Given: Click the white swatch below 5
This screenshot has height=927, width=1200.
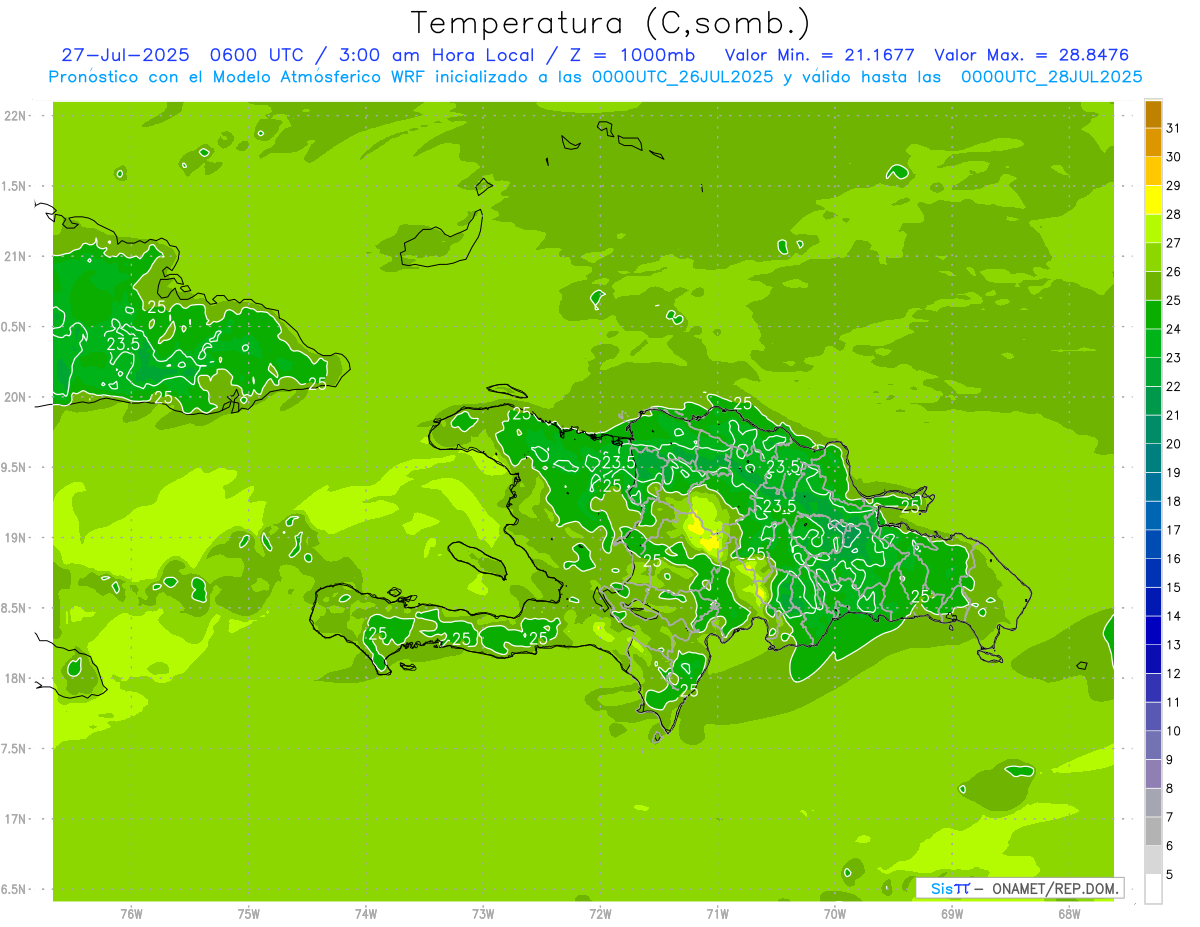Looking at the screenshot, I should tap(1153, 889).
